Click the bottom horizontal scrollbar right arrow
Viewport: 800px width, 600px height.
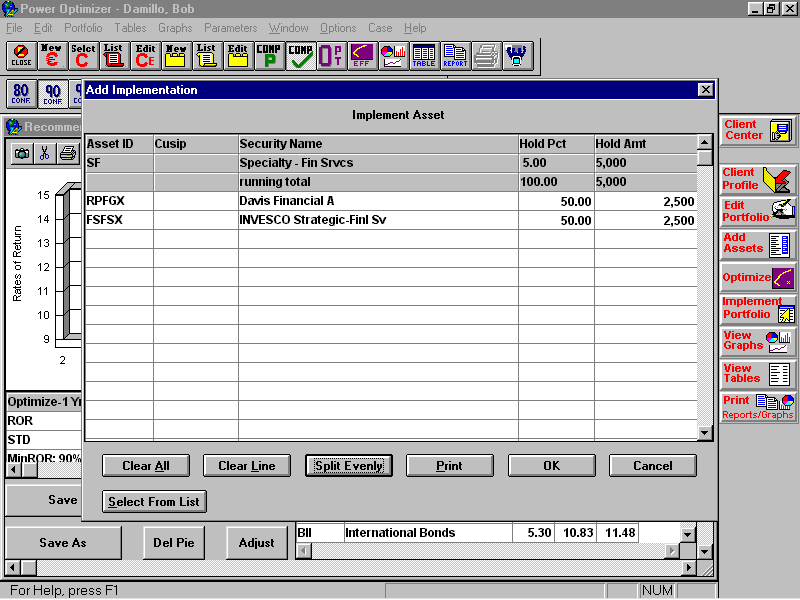tap(689, 567)
